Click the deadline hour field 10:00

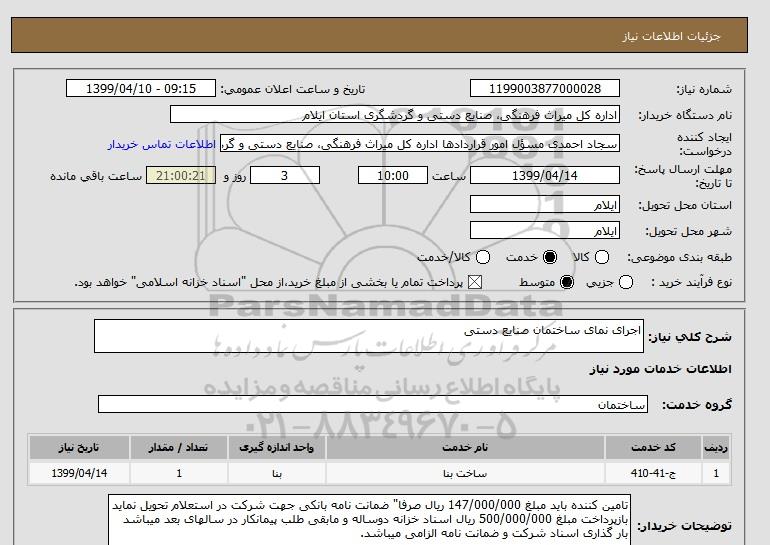point(393,175)
